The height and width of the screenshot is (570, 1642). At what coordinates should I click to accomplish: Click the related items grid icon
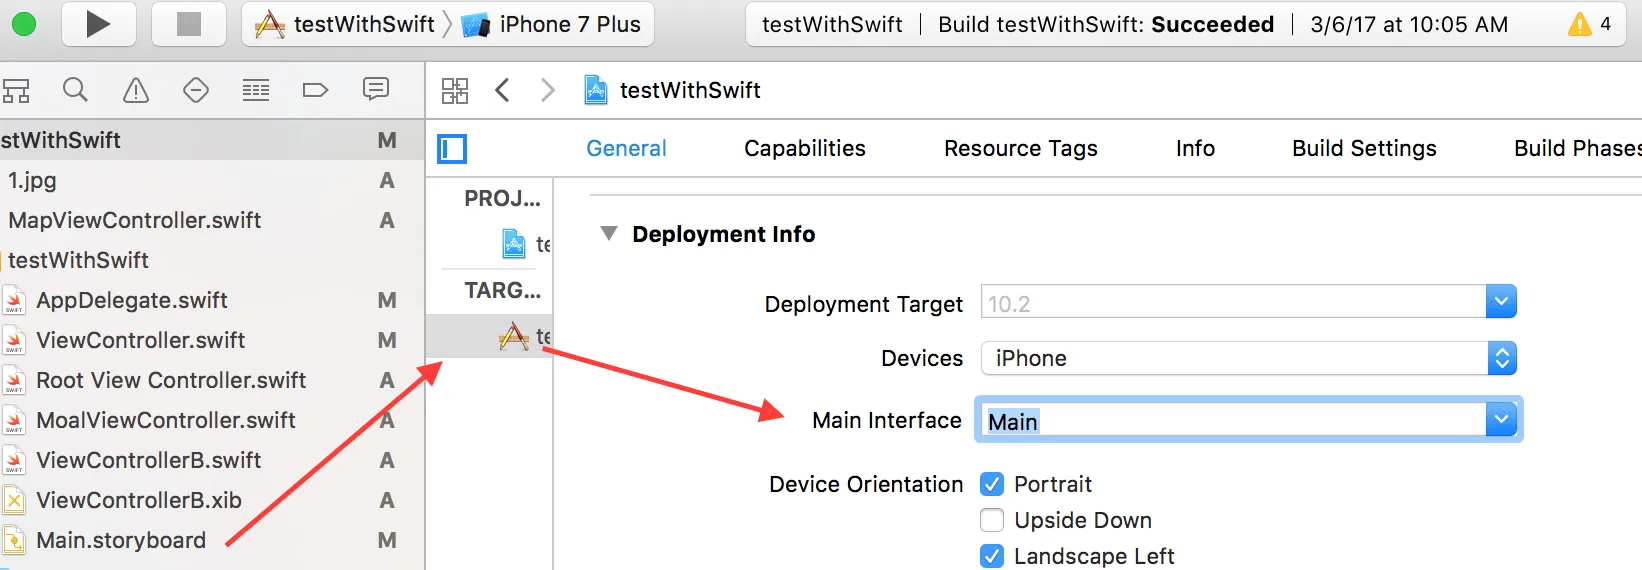pos(455,91)
